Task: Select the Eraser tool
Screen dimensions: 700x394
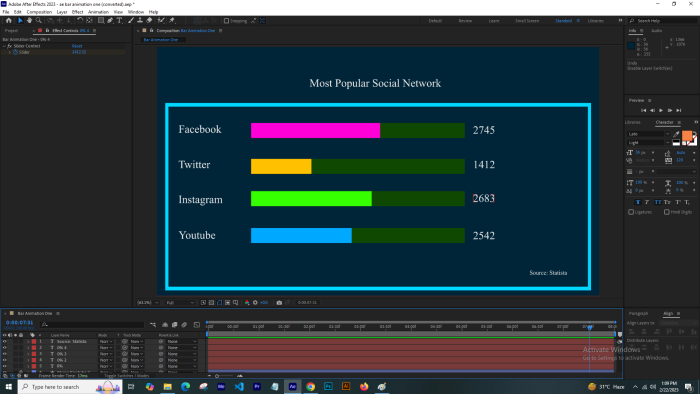Action: 149,21
